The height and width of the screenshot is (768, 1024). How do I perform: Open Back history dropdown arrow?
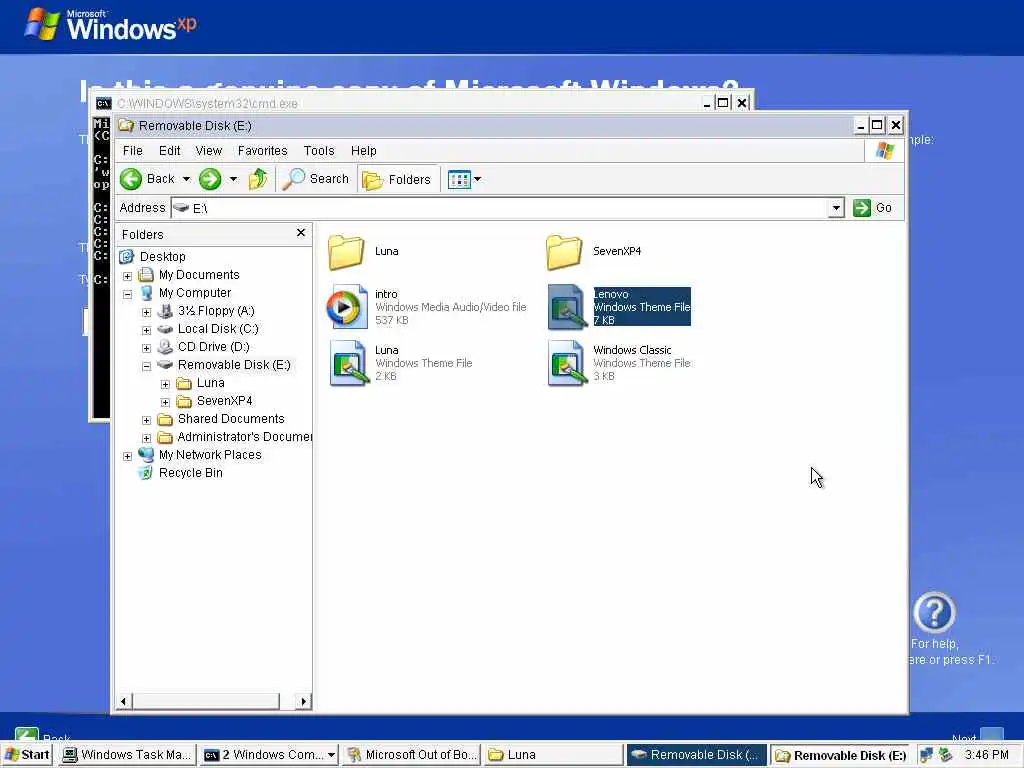coord(186,179)
